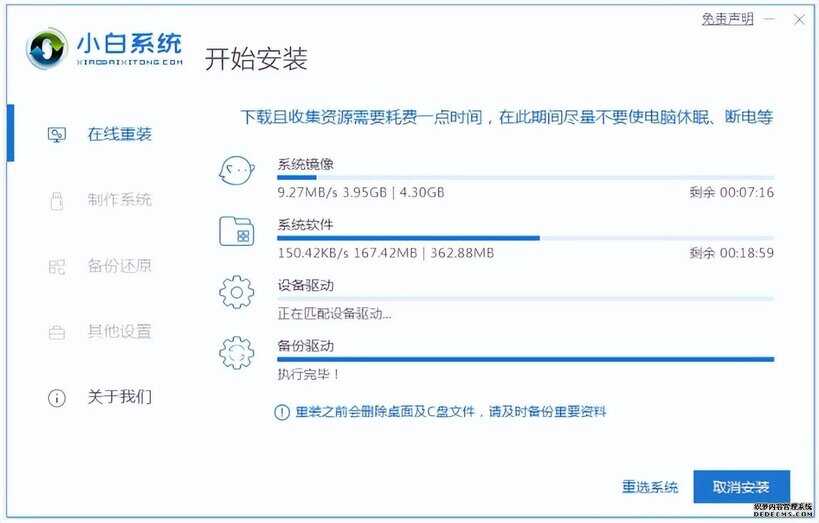Click 取消安装 button
The height and width of the screenshot is (523, 819).
point(741,487)
